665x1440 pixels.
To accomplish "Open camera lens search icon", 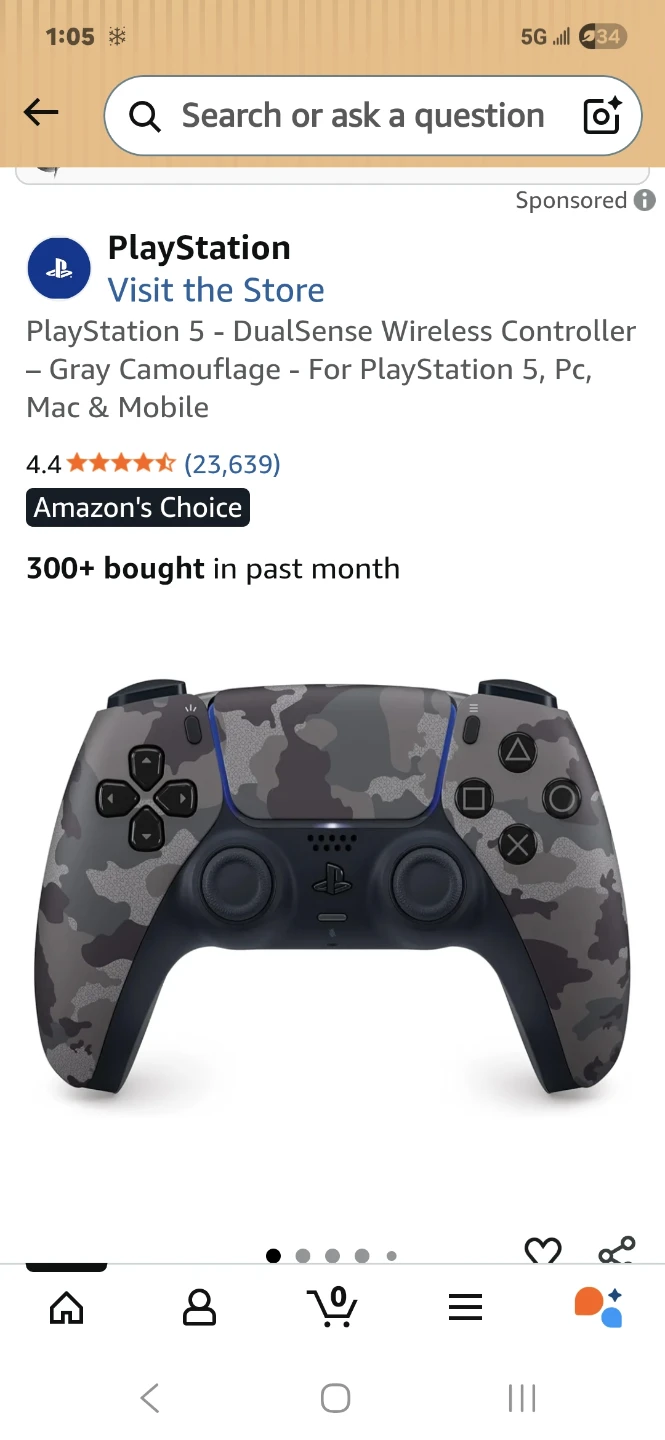I will tap(603, 116).
